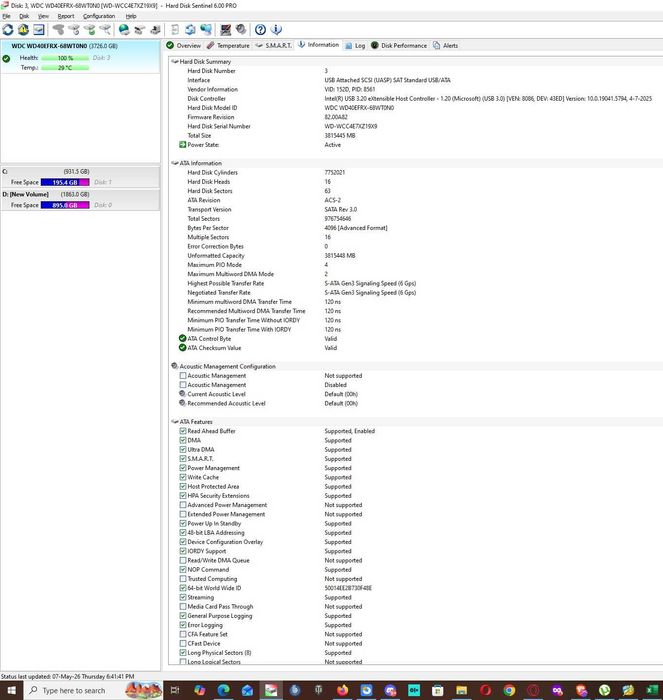Open Help with the question mark icon

(x=260, y=30)
